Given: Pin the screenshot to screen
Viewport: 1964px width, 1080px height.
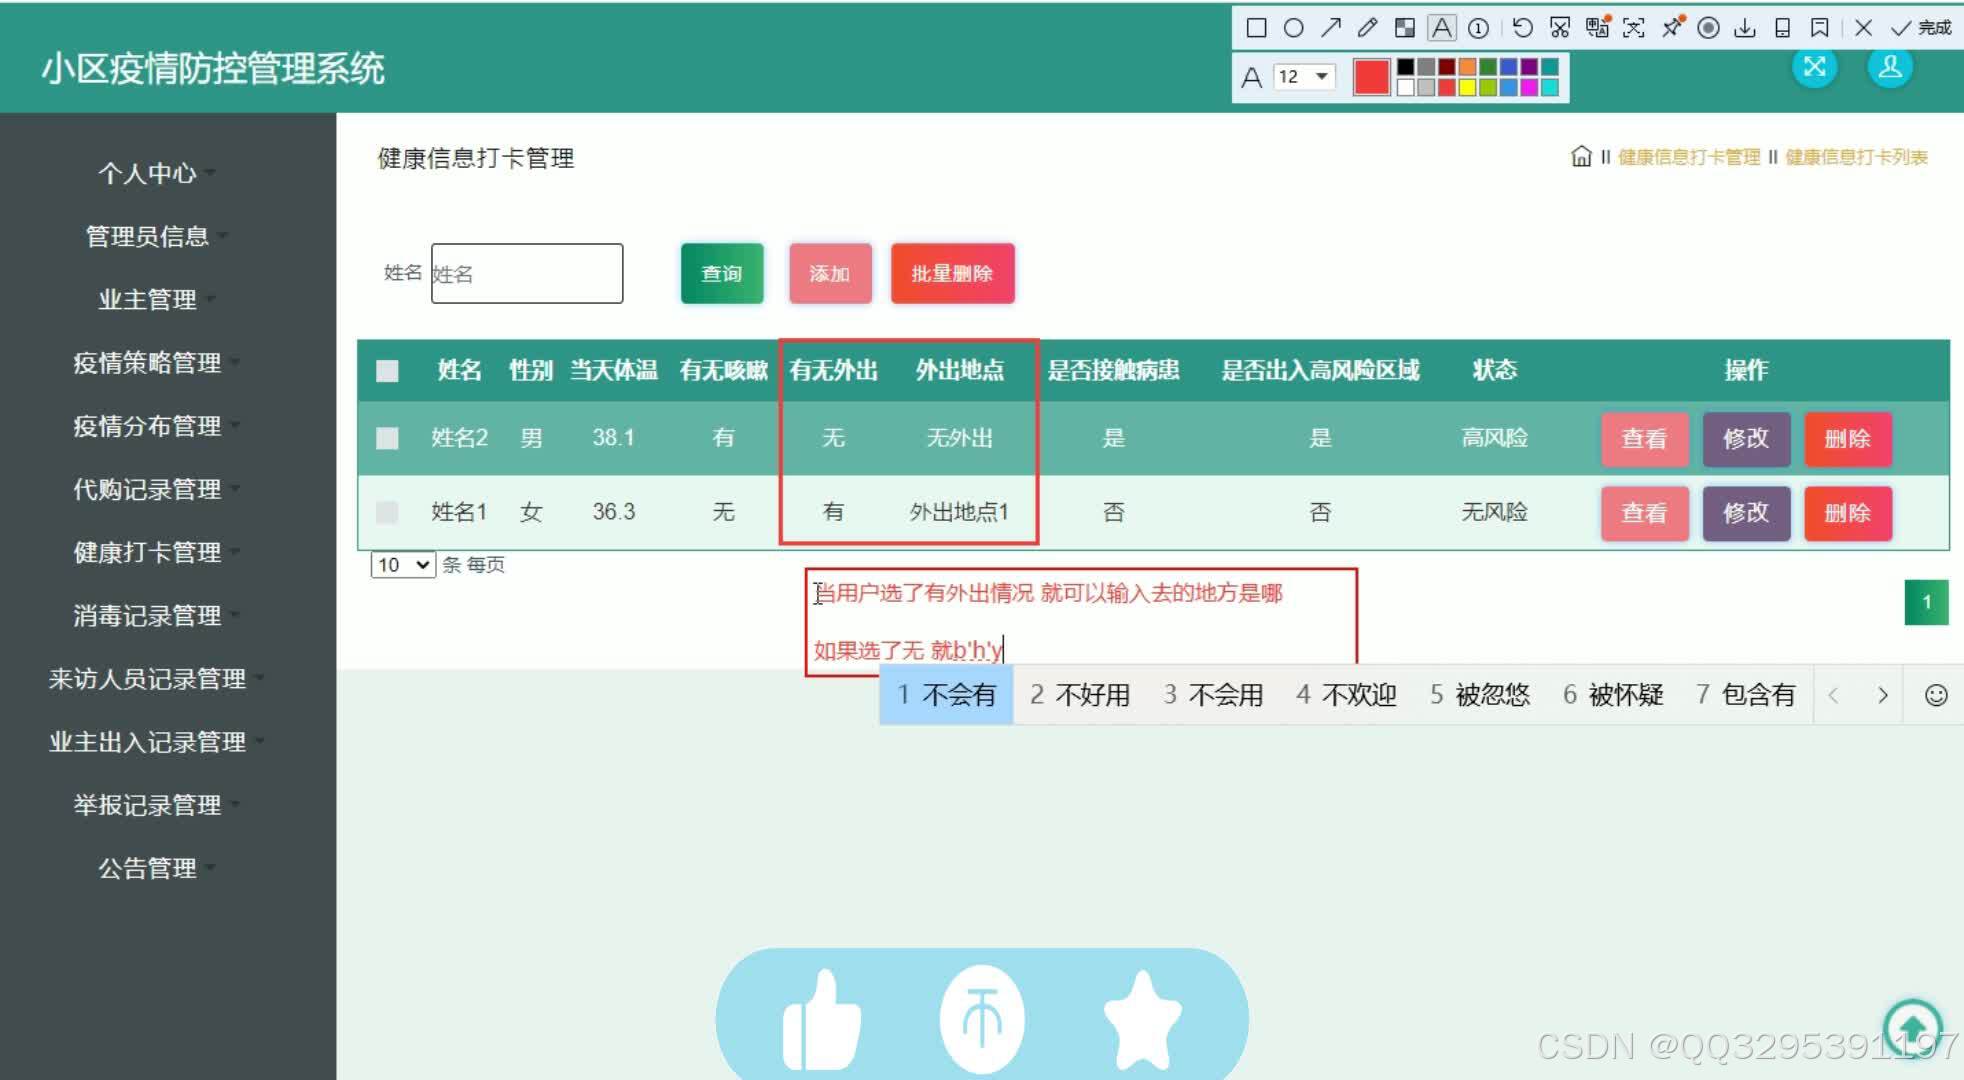Looking at the screenshot, I should (1672, 27).
